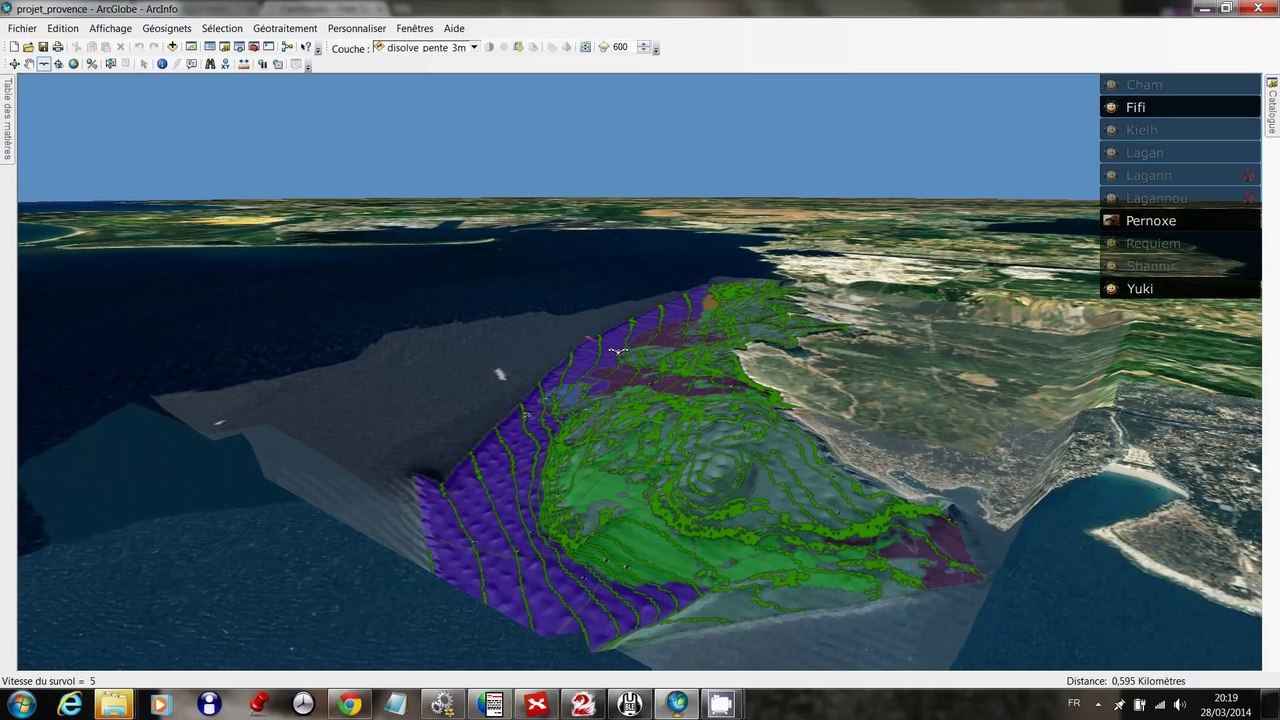The image size is (1280, 720).
Task: Select the Measure ruler tool
Action: coord(244,64)
